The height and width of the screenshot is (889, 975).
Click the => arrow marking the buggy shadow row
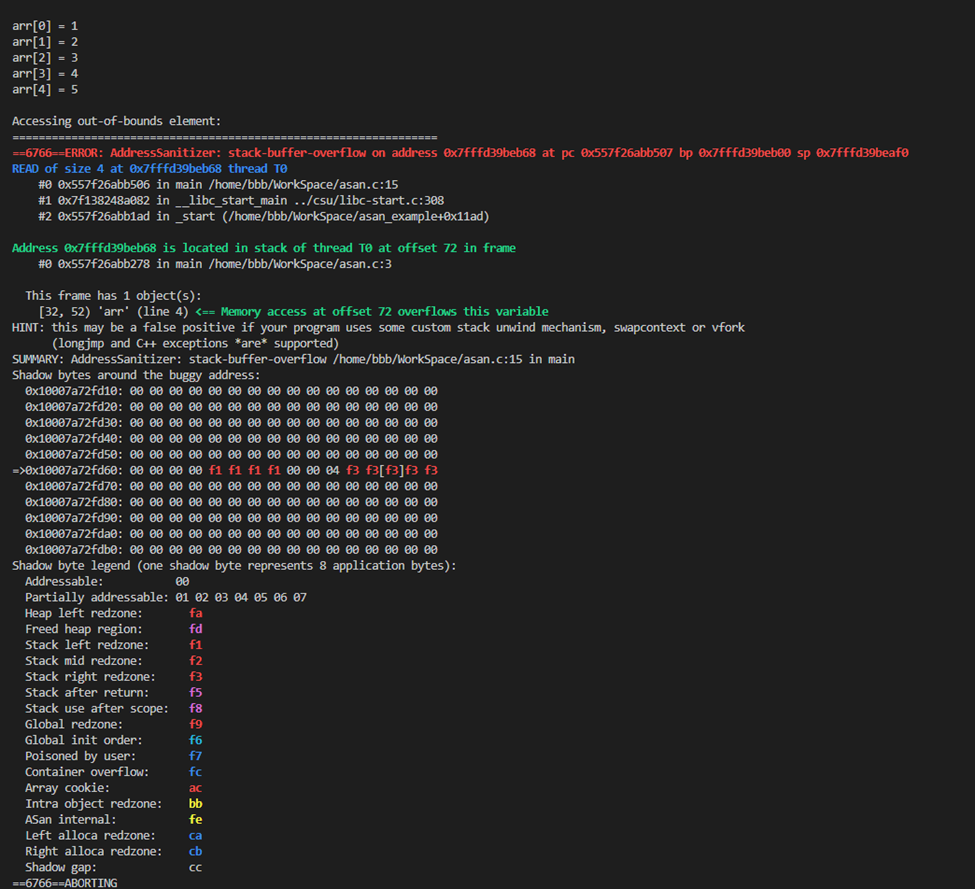[x=18, y=470]
